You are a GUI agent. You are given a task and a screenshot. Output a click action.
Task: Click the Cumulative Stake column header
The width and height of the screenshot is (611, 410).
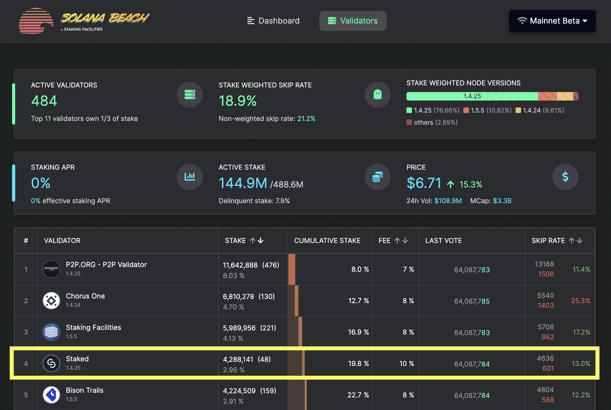[327, 241]
